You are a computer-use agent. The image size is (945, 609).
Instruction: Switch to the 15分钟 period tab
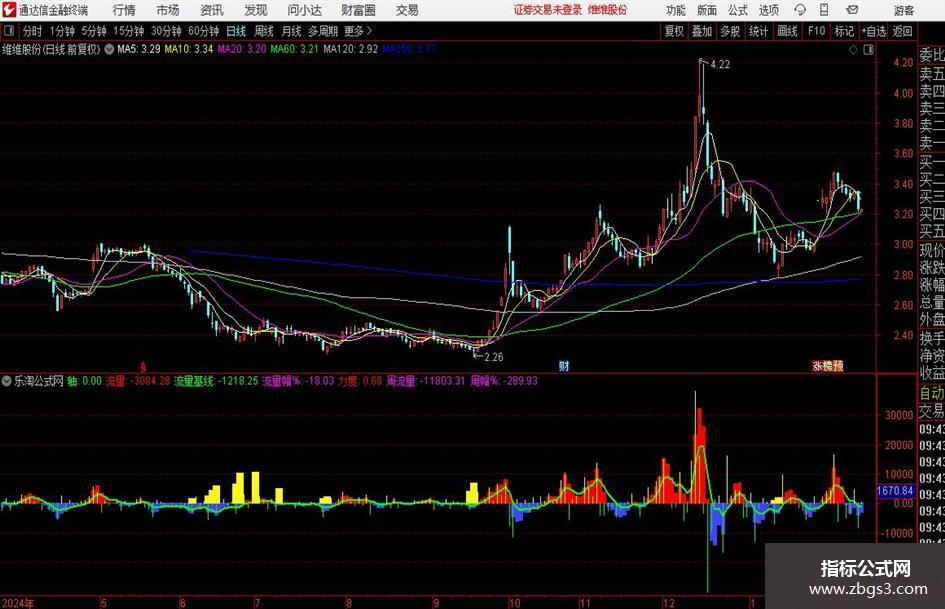coord(129,31)
